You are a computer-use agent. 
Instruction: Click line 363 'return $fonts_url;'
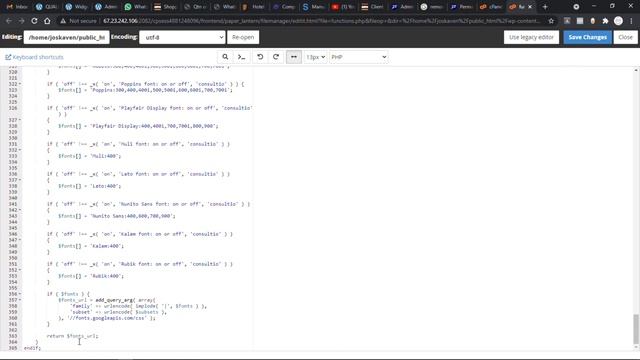72,336
